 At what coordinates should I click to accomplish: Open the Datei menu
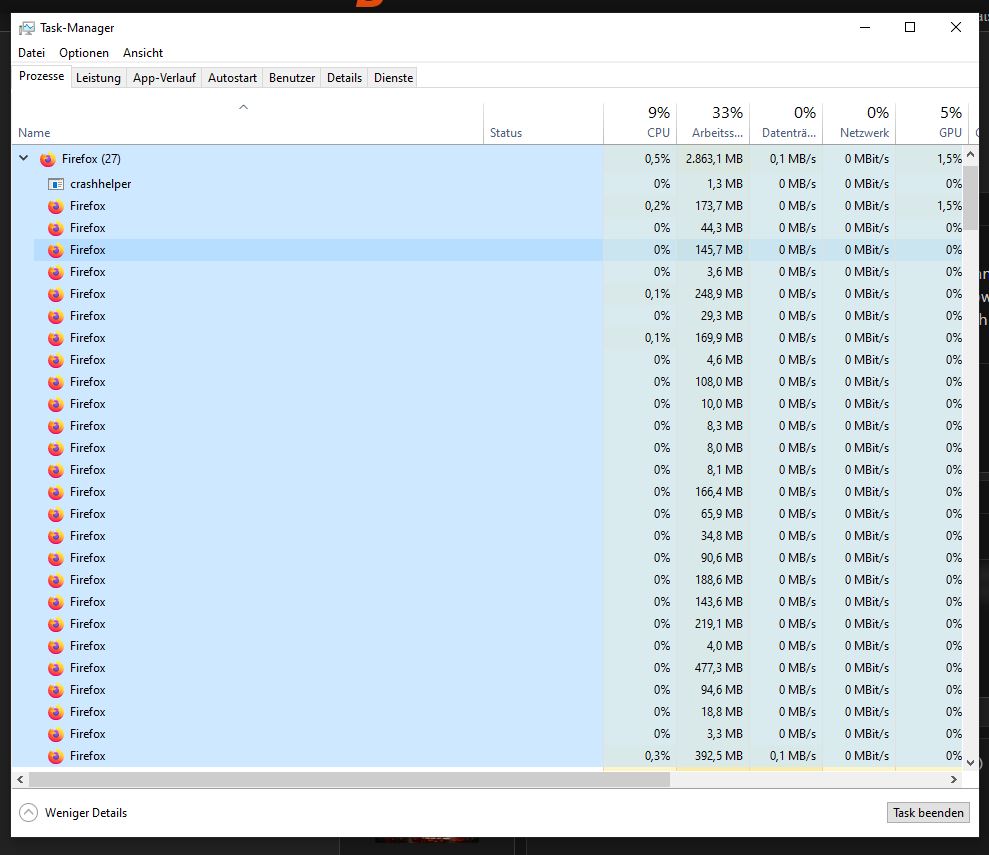(x=32, y=53)
